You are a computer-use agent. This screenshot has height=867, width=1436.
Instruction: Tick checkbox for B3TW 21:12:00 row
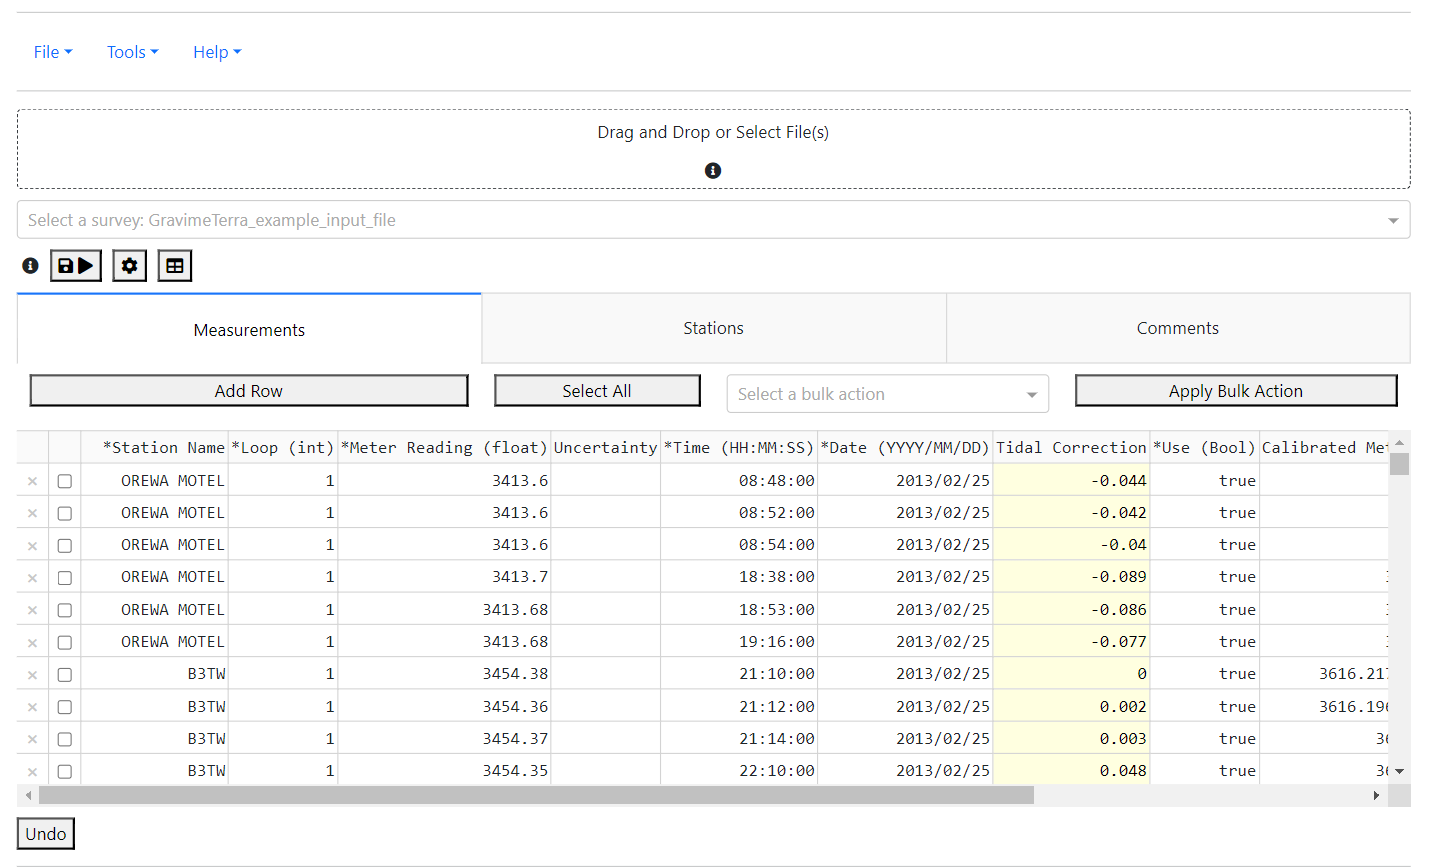tap(65, 707)
